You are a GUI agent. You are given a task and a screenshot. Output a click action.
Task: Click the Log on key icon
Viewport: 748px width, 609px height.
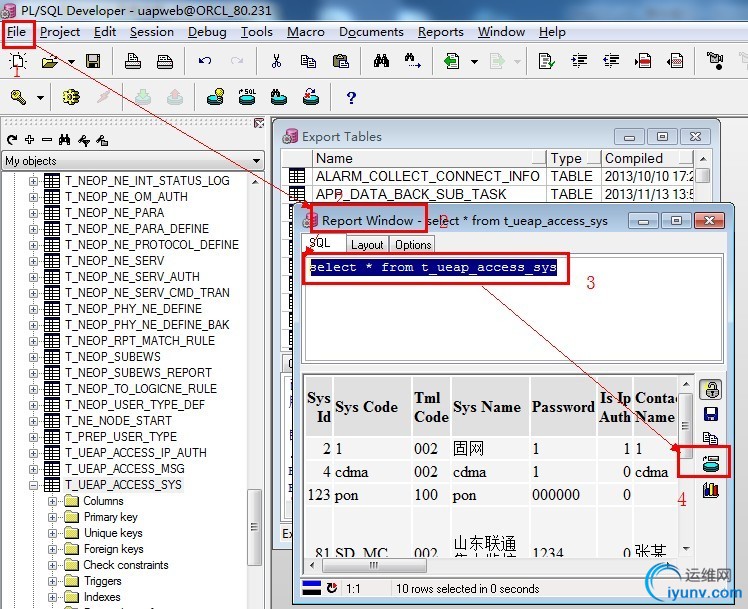coord(19,97)
